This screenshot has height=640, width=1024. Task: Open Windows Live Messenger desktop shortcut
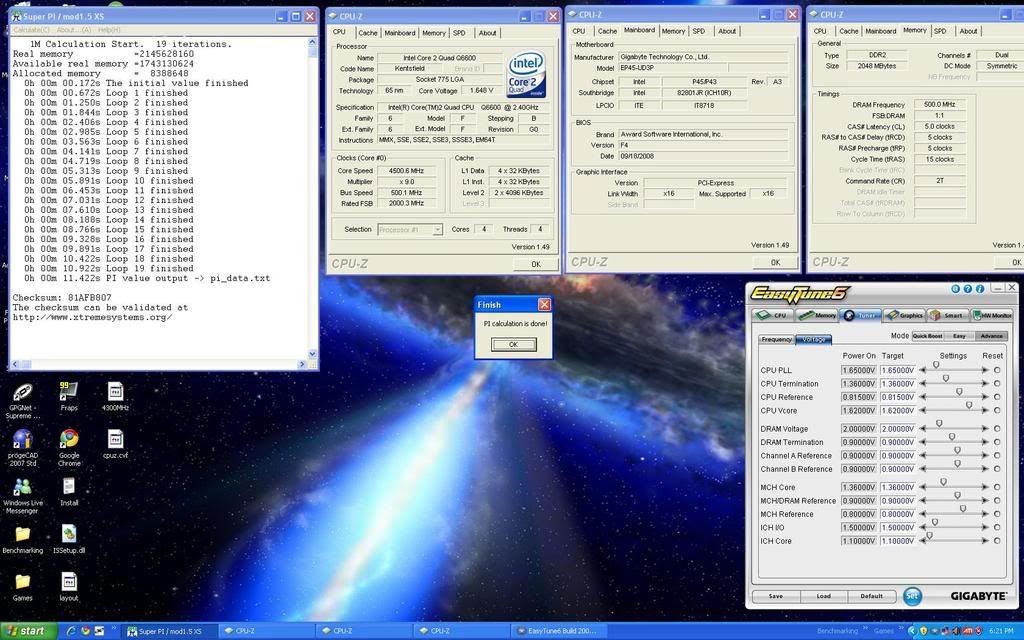coord(23,496)
